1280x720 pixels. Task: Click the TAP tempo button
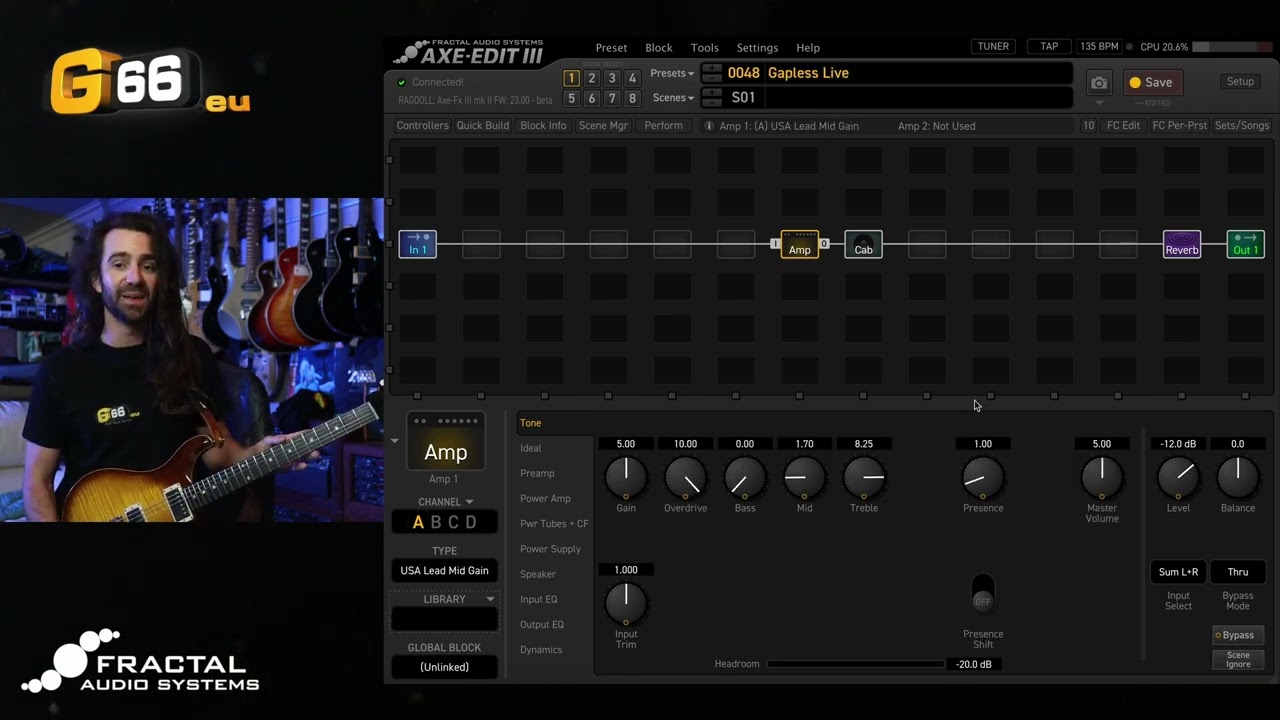(1049, 47)
